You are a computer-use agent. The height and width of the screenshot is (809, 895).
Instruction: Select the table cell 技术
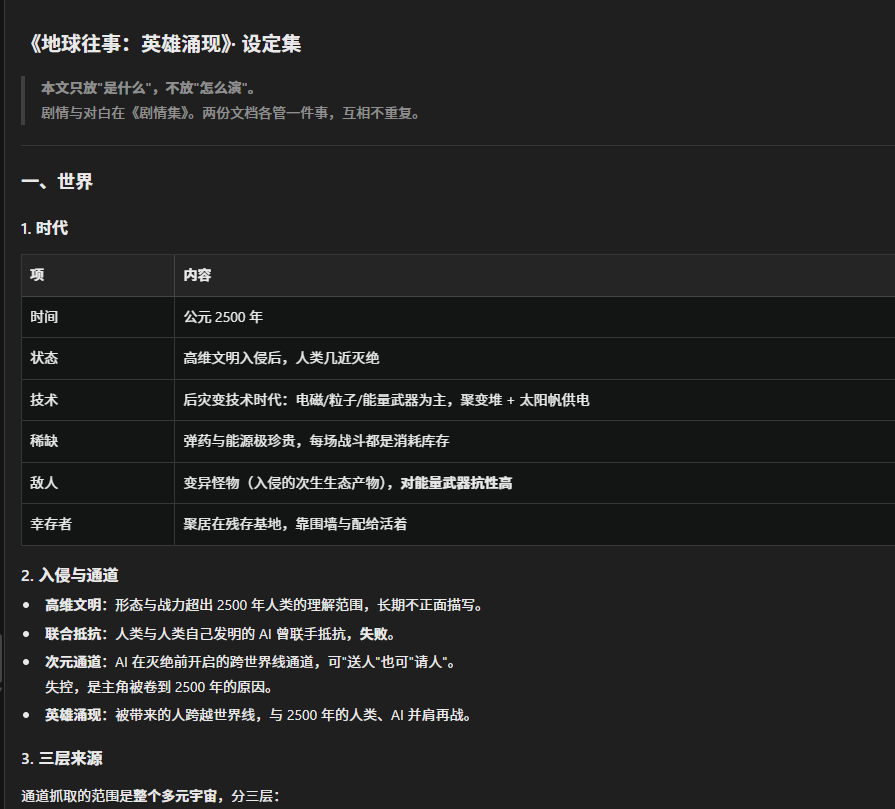[x=98, y=400]
